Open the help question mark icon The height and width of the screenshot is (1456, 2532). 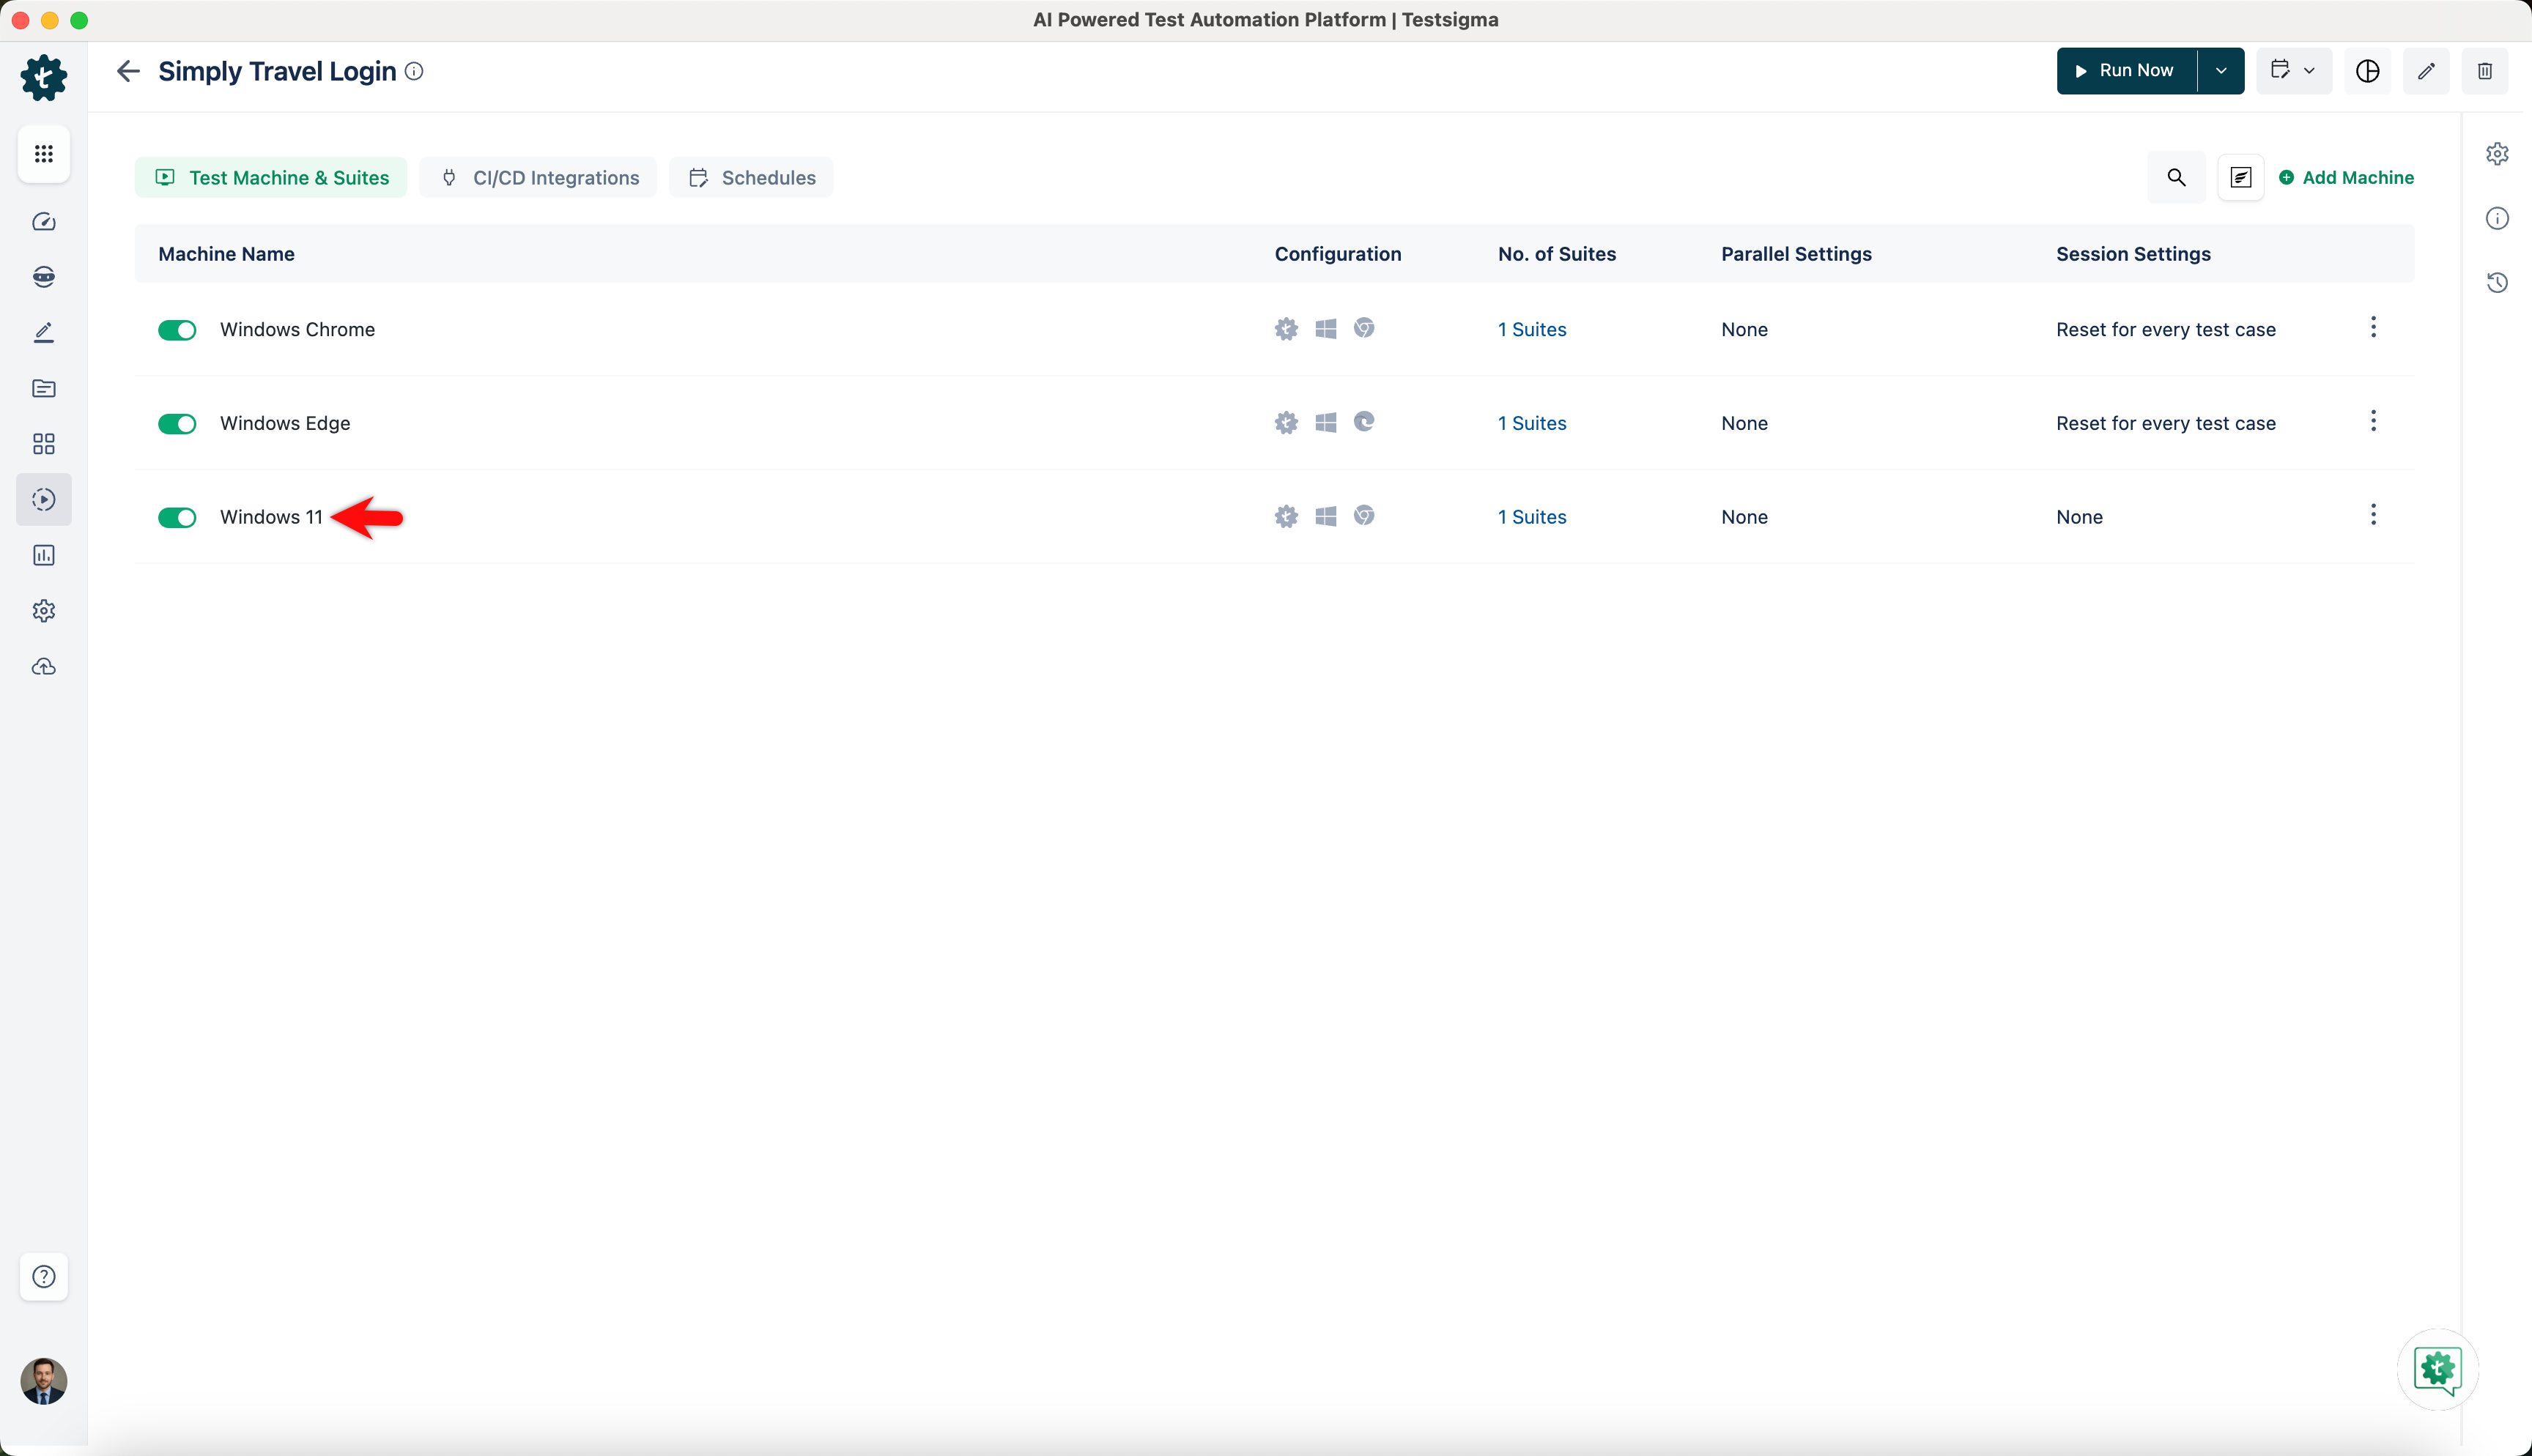point(44,1276)
